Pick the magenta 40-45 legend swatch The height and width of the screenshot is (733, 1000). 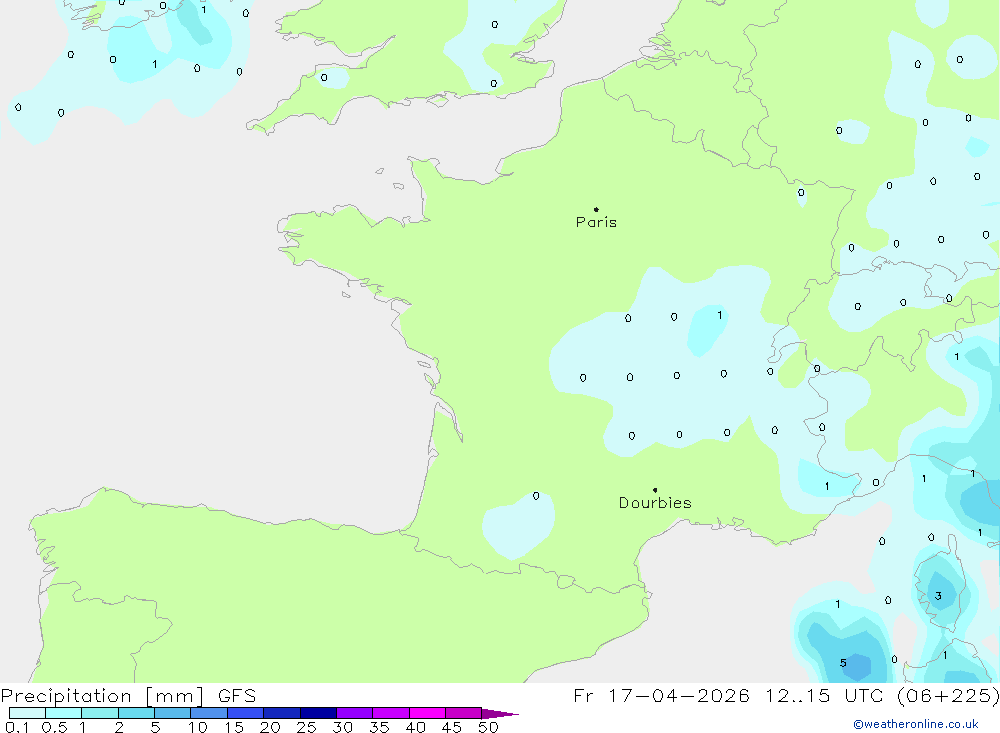[x=427, y=713]
